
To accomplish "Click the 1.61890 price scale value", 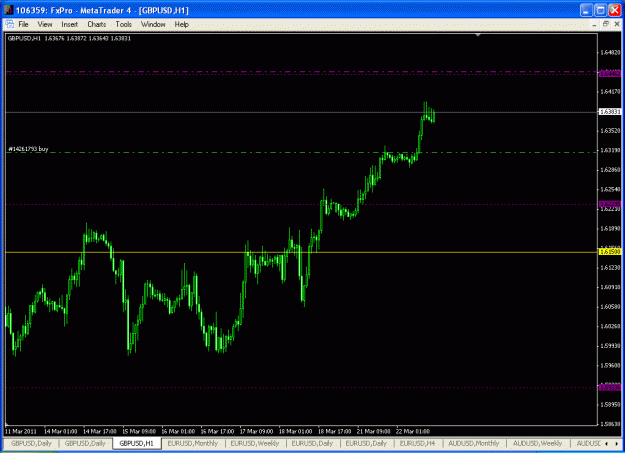I will [610, 228].
